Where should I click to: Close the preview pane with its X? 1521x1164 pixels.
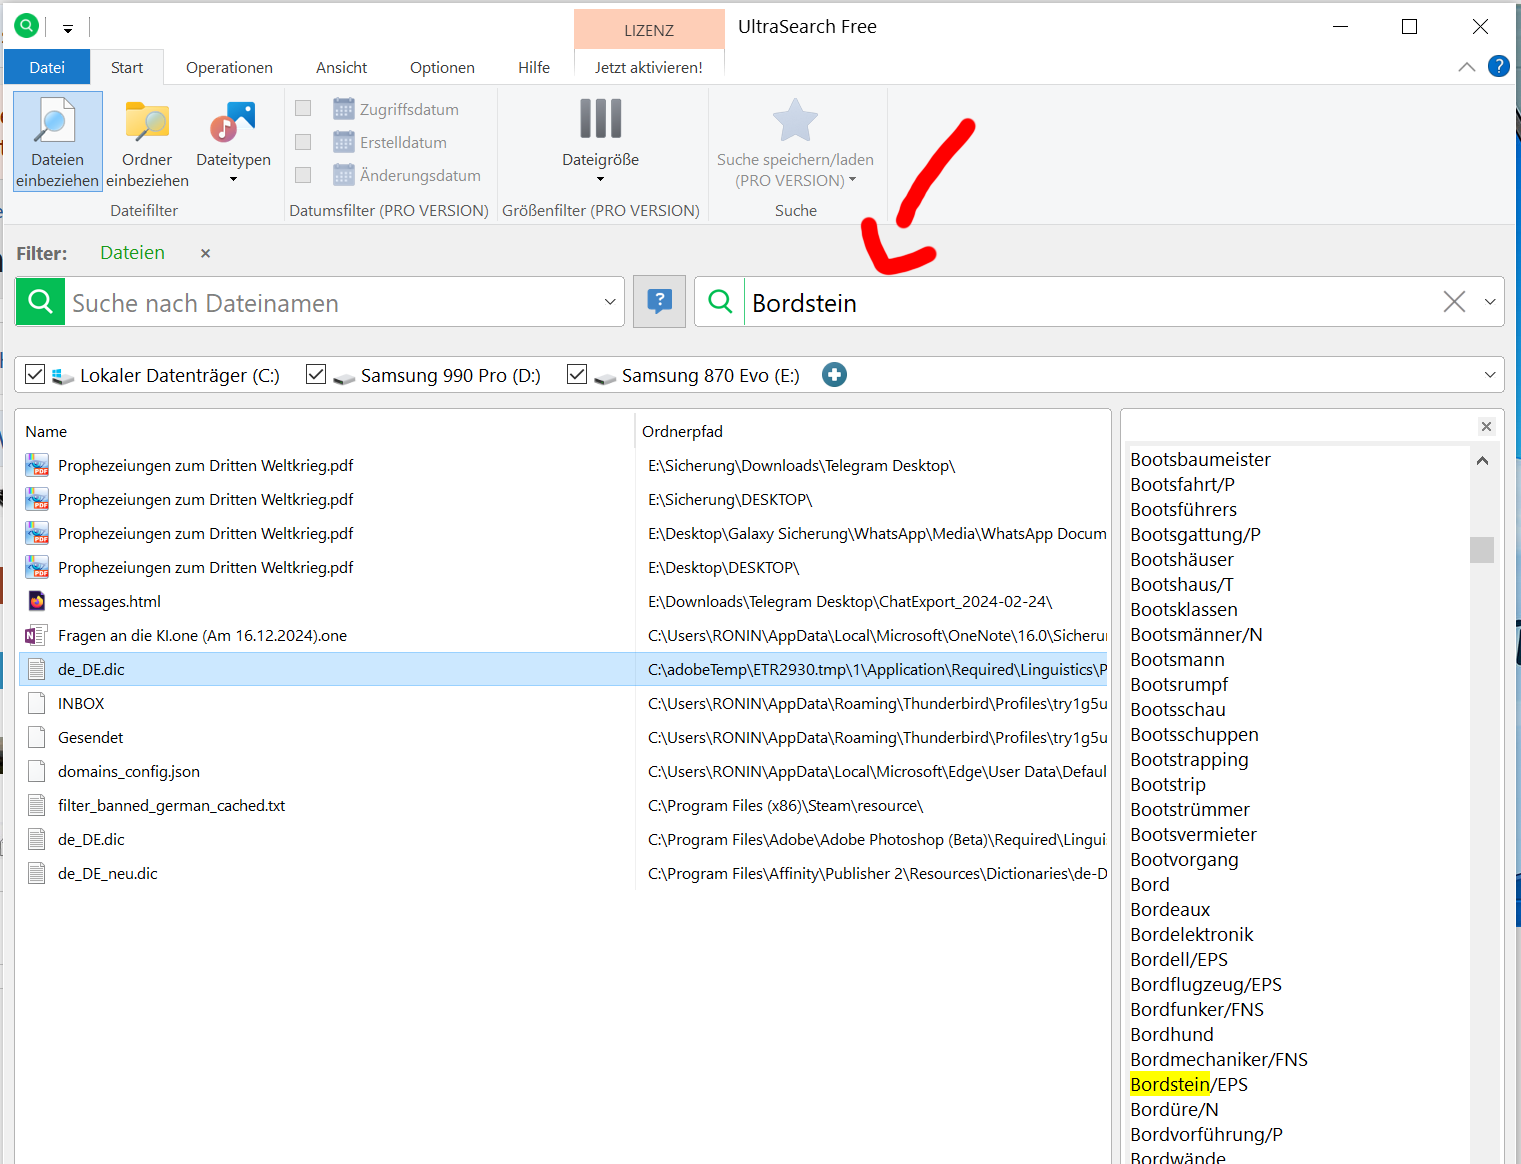point(1486,427)
